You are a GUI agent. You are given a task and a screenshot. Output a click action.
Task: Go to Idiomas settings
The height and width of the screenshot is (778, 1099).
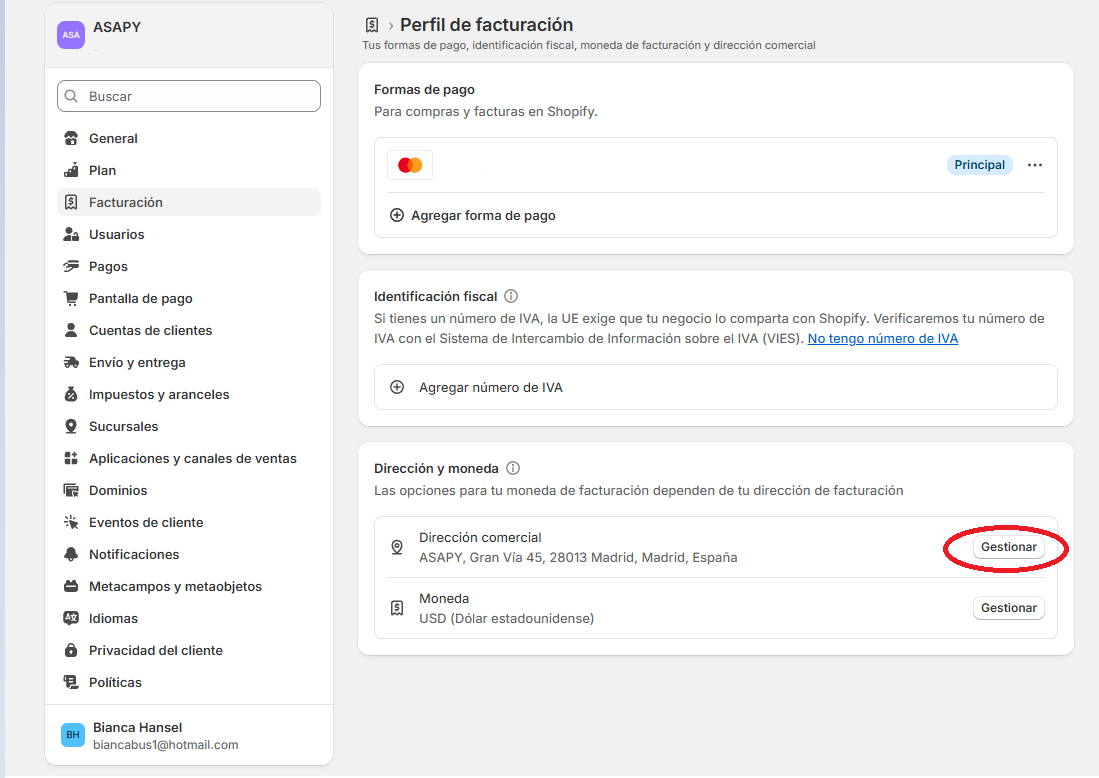189,618
